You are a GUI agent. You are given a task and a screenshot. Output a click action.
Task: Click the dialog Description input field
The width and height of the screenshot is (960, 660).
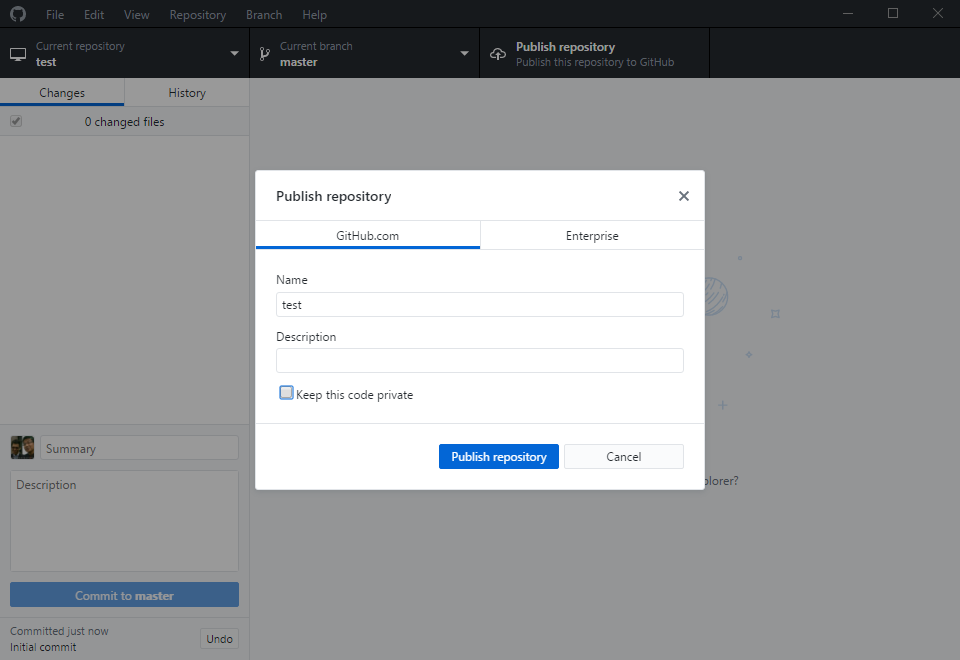479,361
